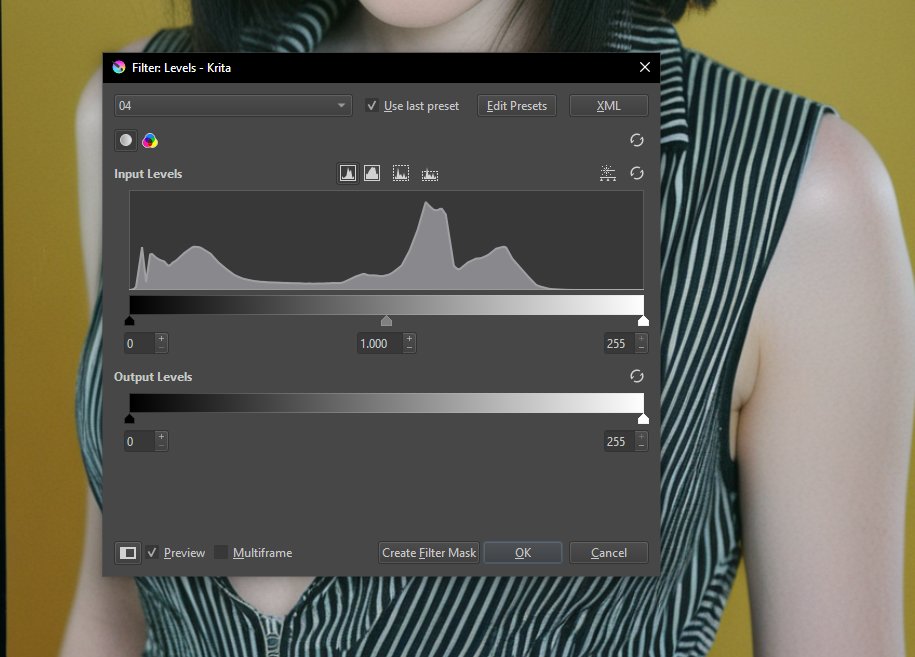
Task: Reset all levels with top reset icon
Action: [x=637, y=140]
